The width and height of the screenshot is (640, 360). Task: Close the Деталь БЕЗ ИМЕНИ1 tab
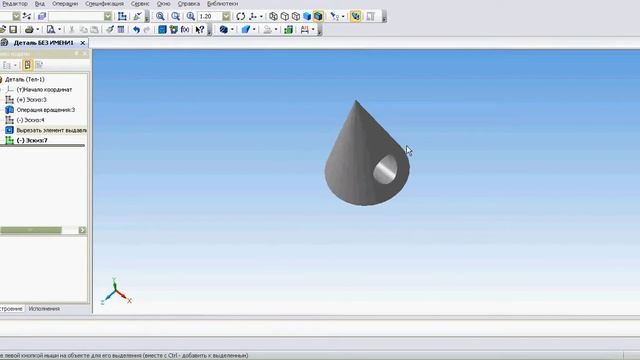pyautogui.click(x=83, y=43)
